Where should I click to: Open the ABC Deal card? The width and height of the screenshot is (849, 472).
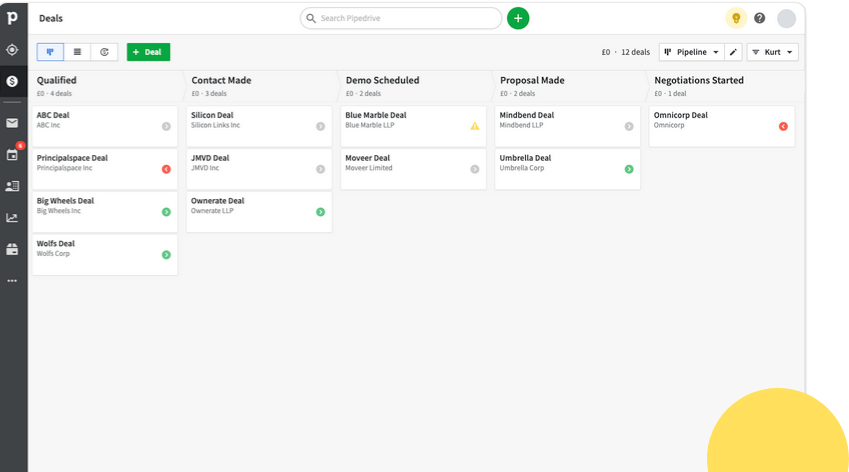point(105,126)
